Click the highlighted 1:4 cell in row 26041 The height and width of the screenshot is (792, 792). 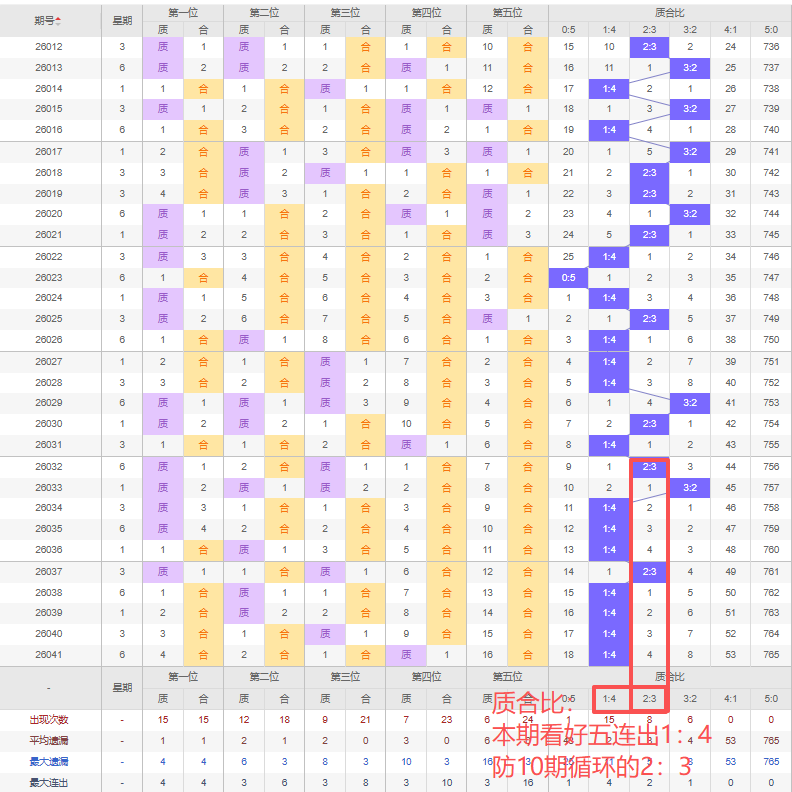(609, 655)
